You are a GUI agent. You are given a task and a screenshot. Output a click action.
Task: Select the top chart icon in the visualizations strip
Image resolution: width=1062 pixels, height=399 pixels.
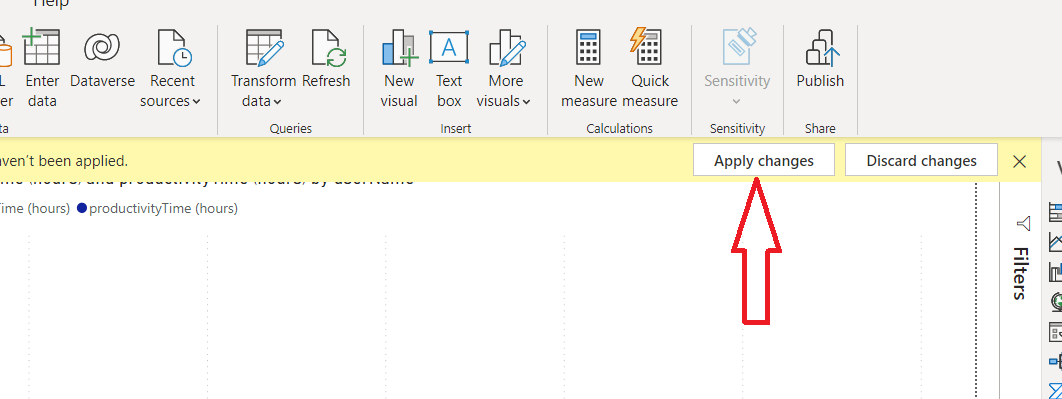click(1055, 212)
